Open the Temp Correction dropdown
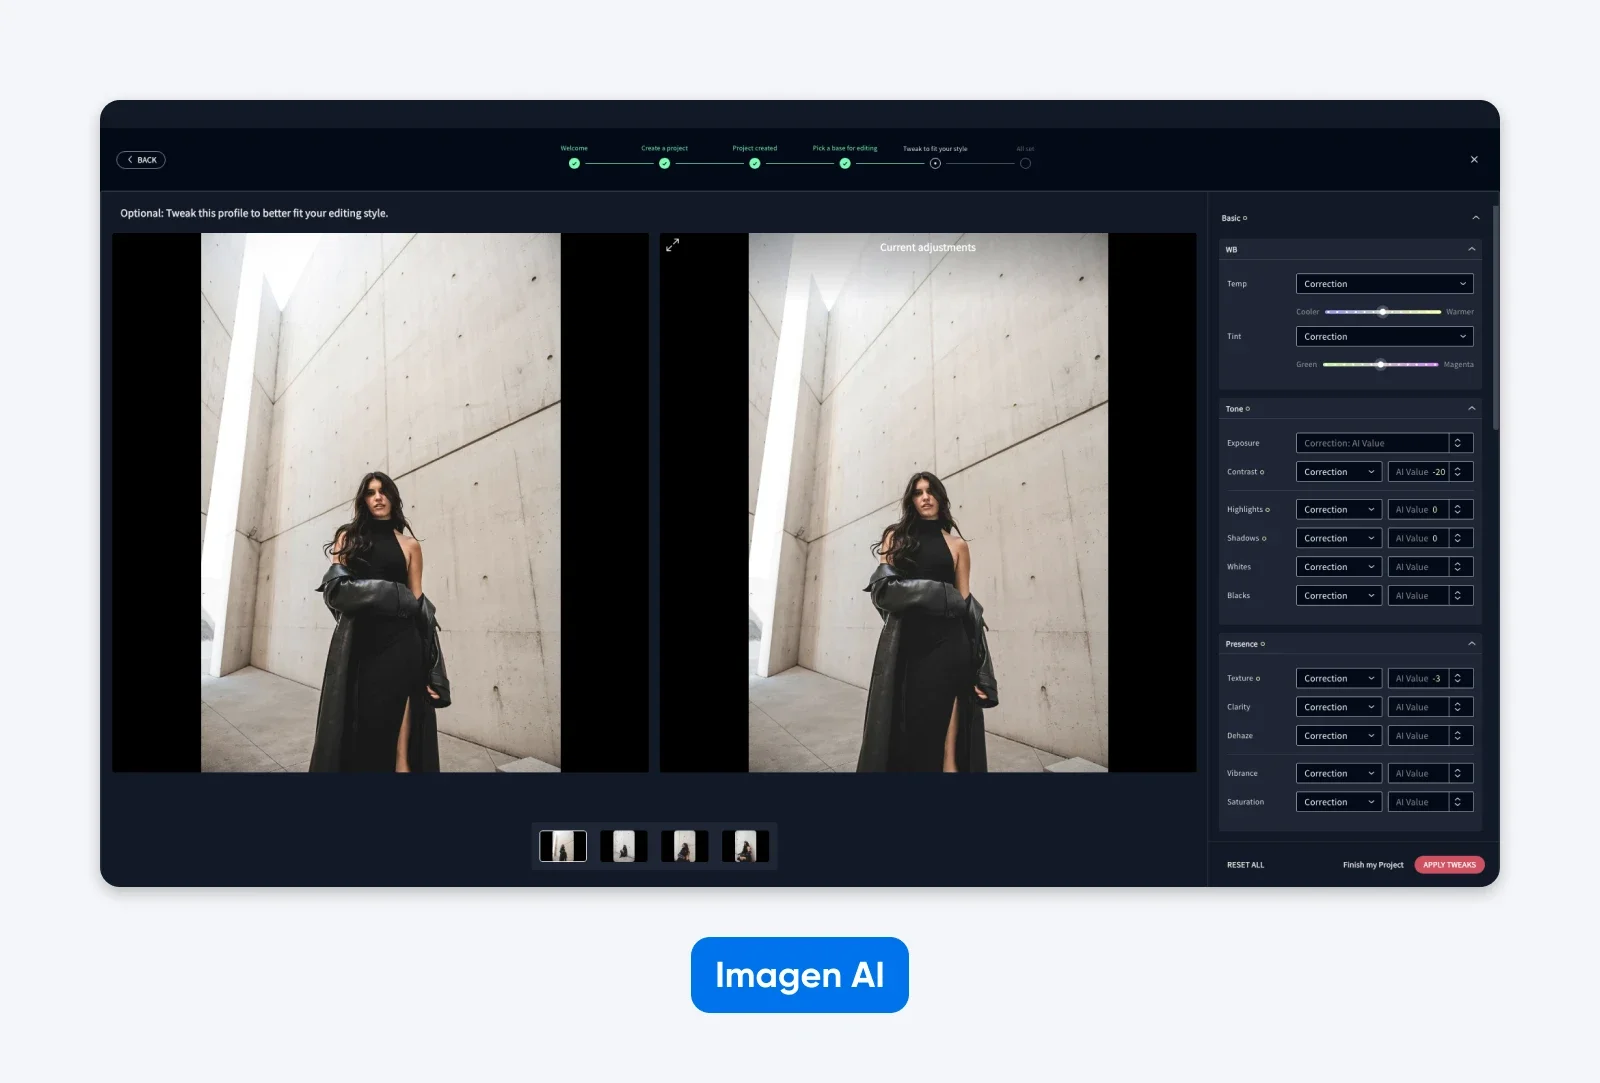 [1385, 283]
